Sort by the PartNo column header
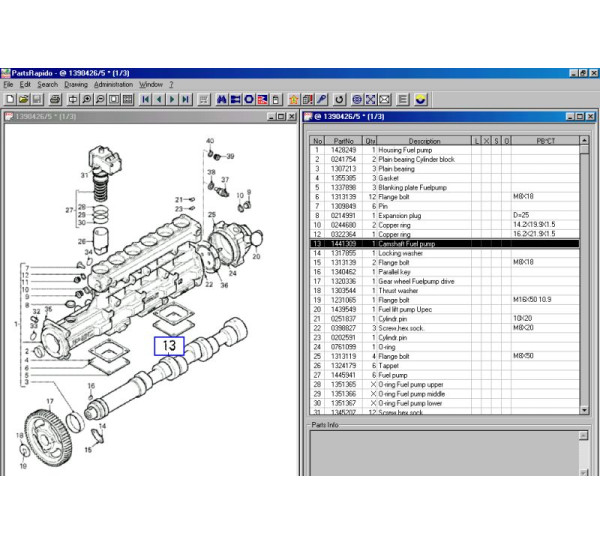This screenshot has height=544, width=600. click(x=344, y=141)
